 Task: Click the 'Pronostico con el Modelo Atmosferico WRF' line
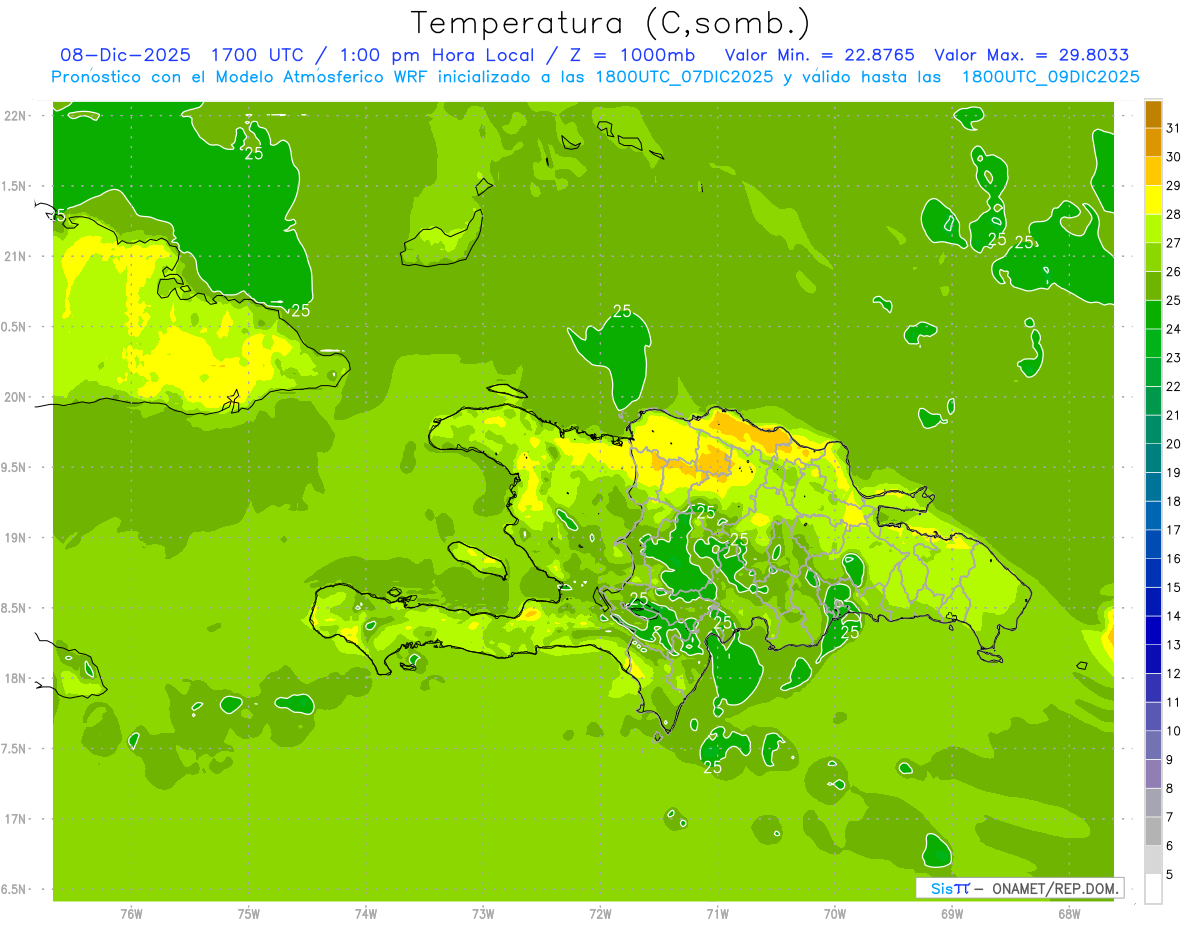point(596,77)
